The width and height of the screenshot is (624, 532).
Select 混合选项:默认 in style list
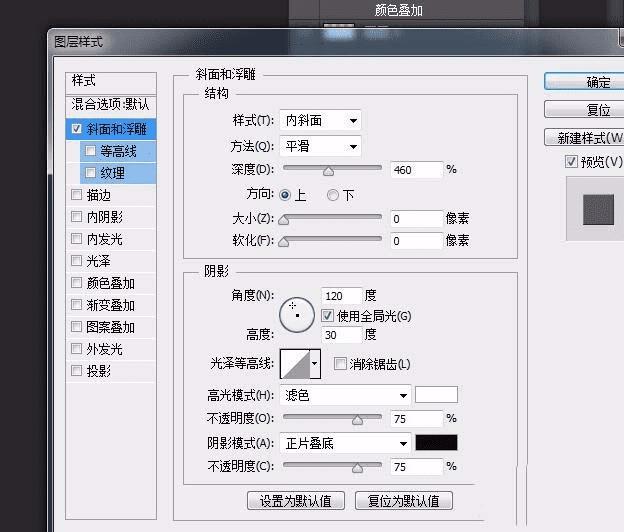pos(111,105)
